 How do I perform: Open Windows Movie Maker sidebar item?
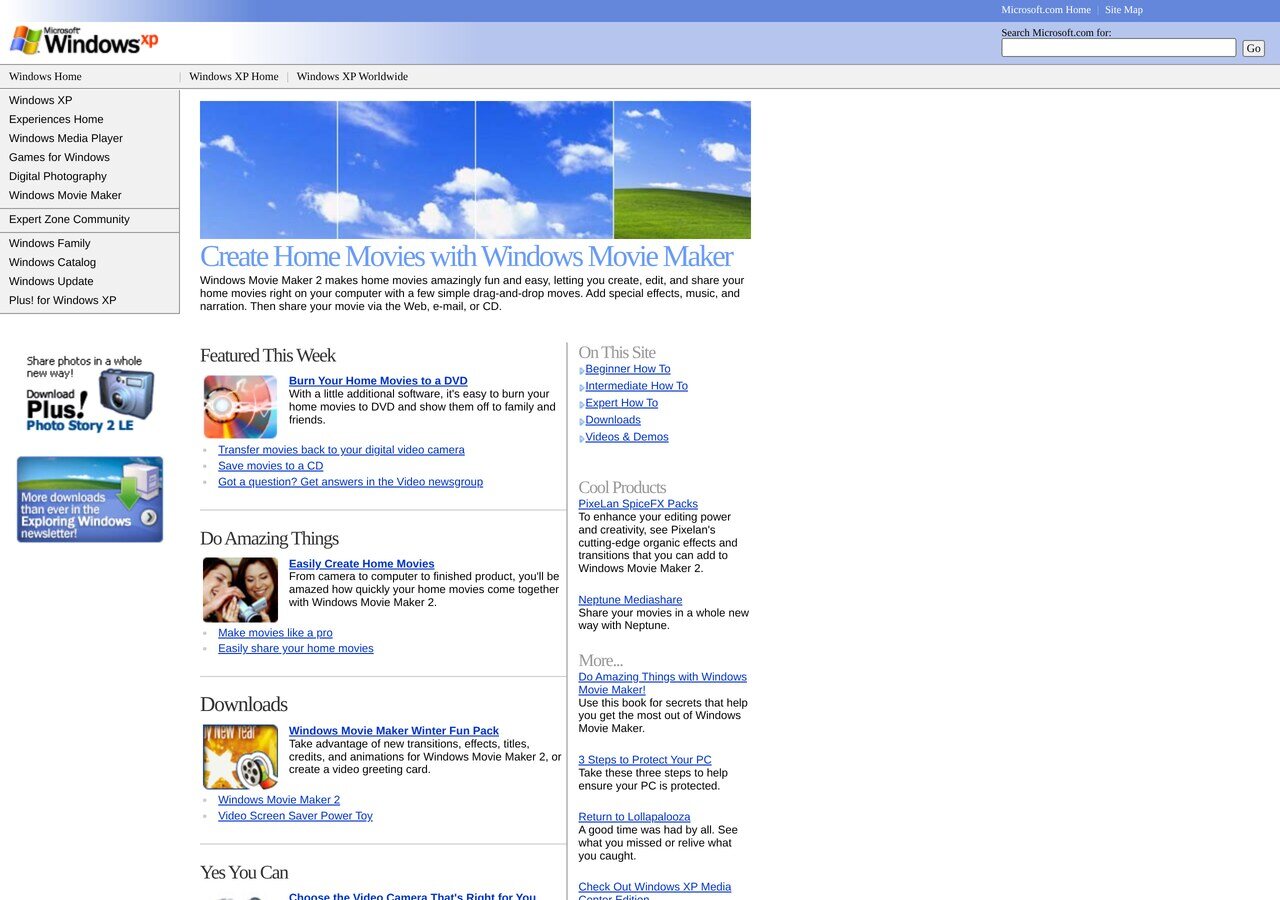[x=65, y=195]
